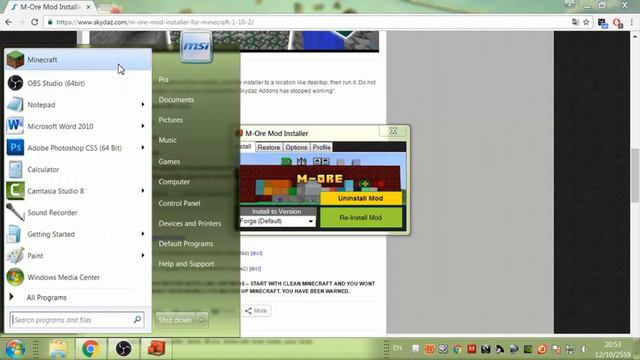Click the Re-Install Mod button
Viewport: 640px width, 360px height.
coord(361,218)
